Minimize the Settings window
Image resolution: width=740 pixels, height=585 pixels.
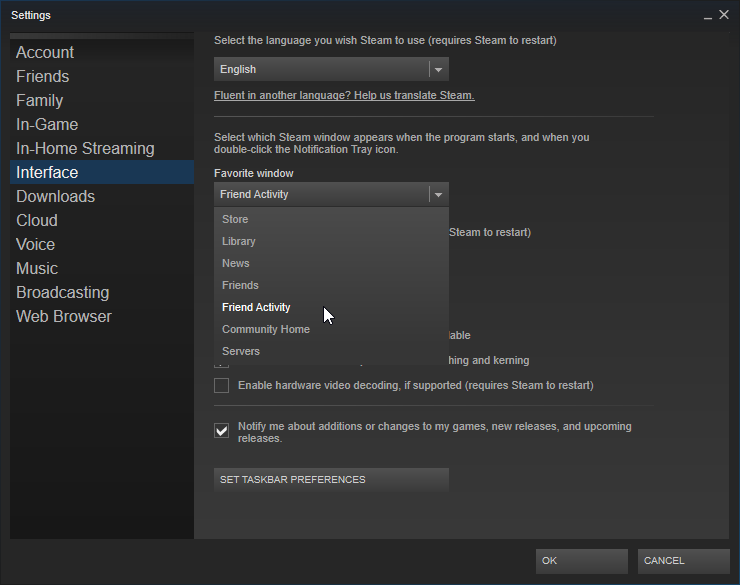pyautogui.click(x=707, y=16)
